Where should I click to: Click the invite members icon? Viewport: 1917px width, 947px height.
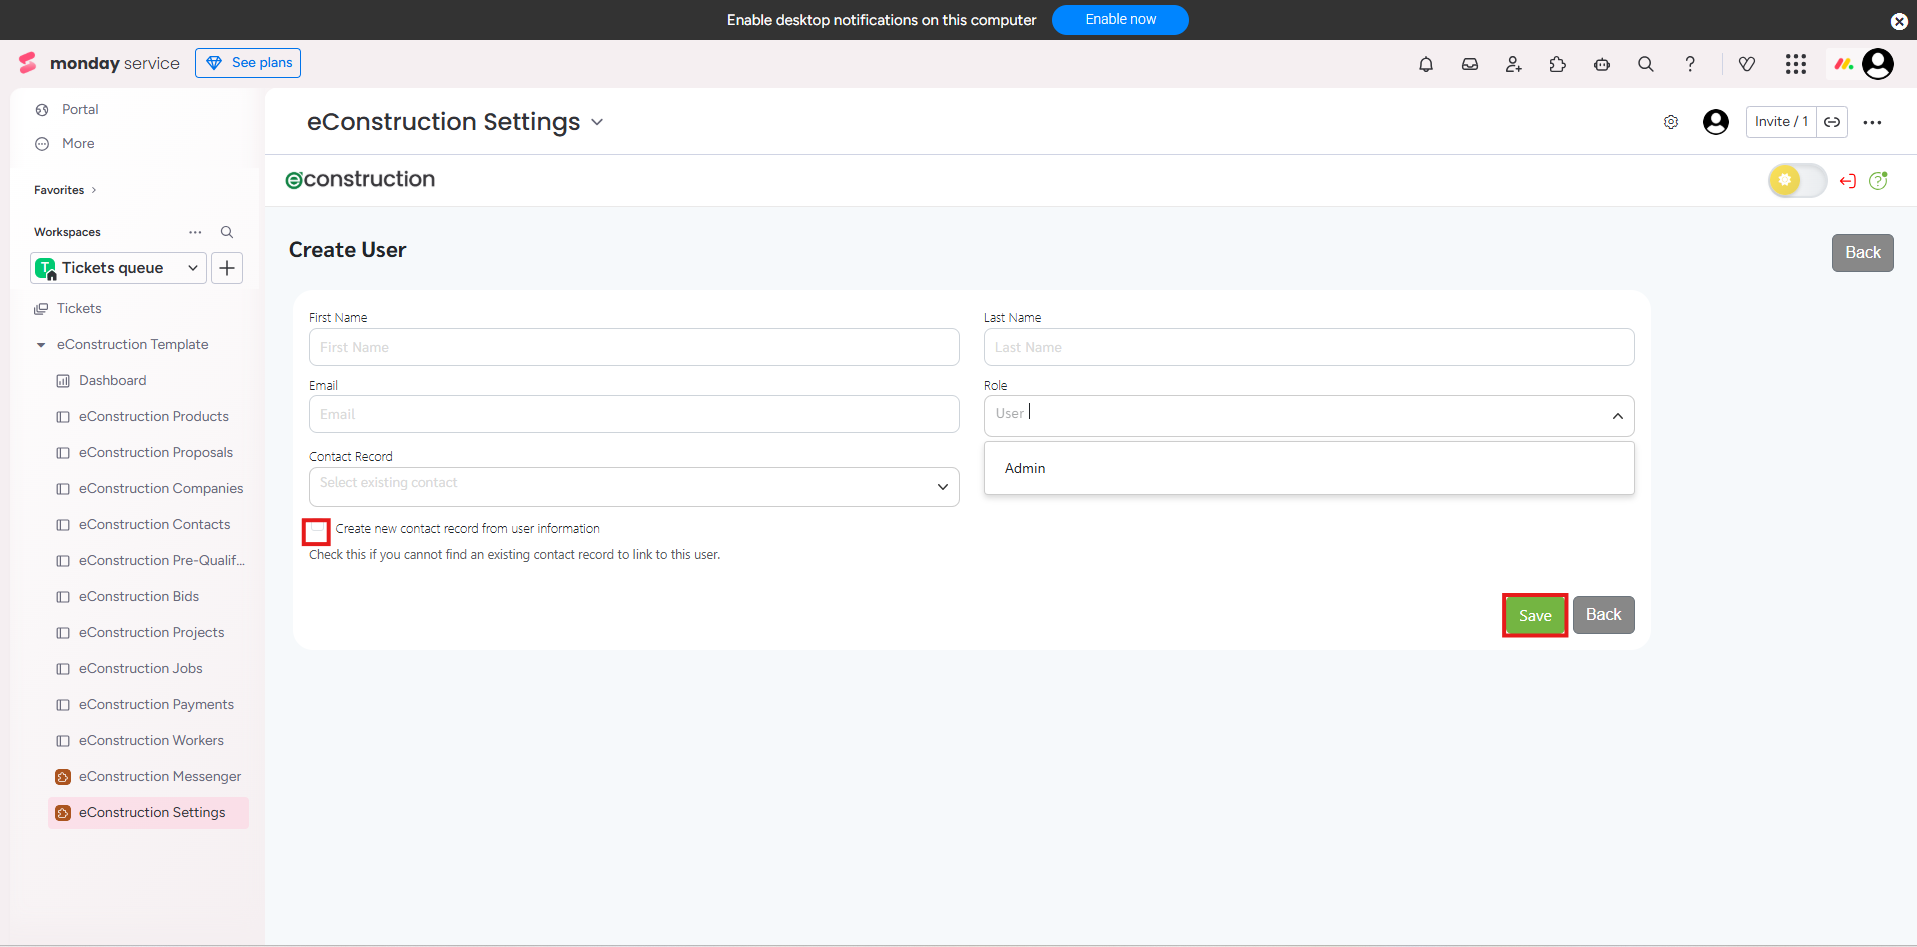[x=1513, y=64]
